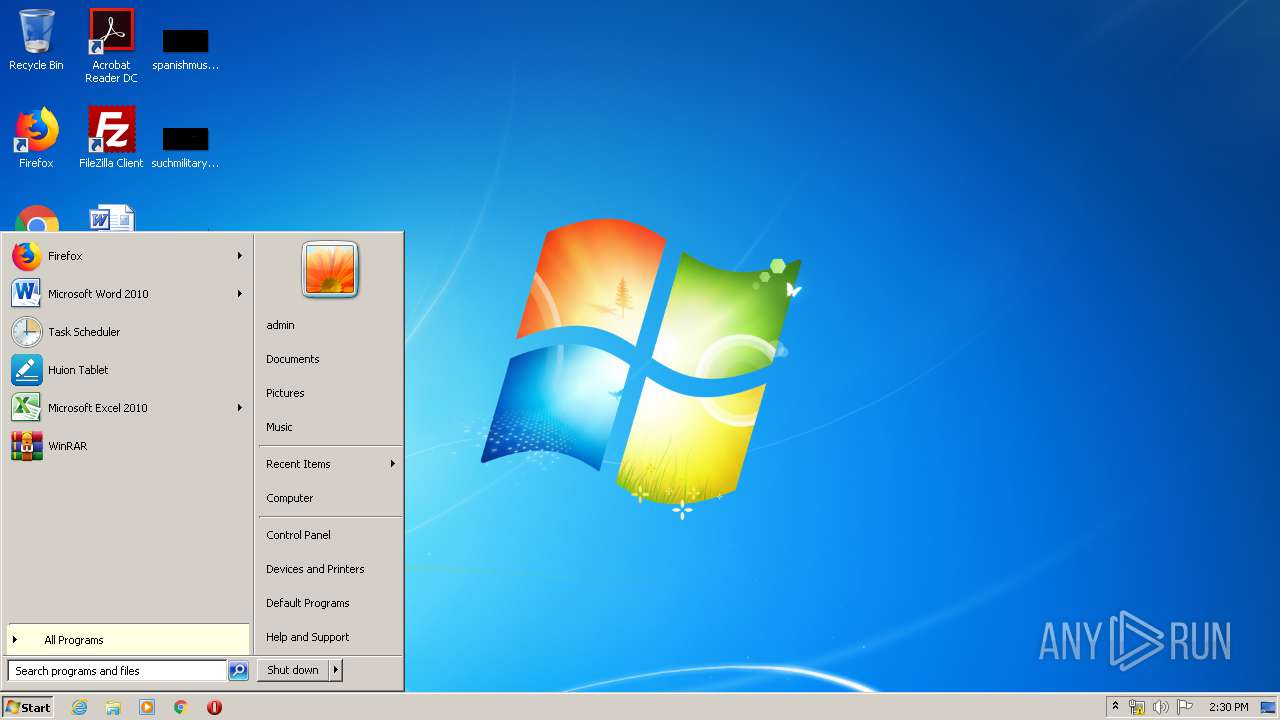Open the volume speaker tray icon
The width and height of the screenshot is (1280, 720).
(x=1161, y=707)
